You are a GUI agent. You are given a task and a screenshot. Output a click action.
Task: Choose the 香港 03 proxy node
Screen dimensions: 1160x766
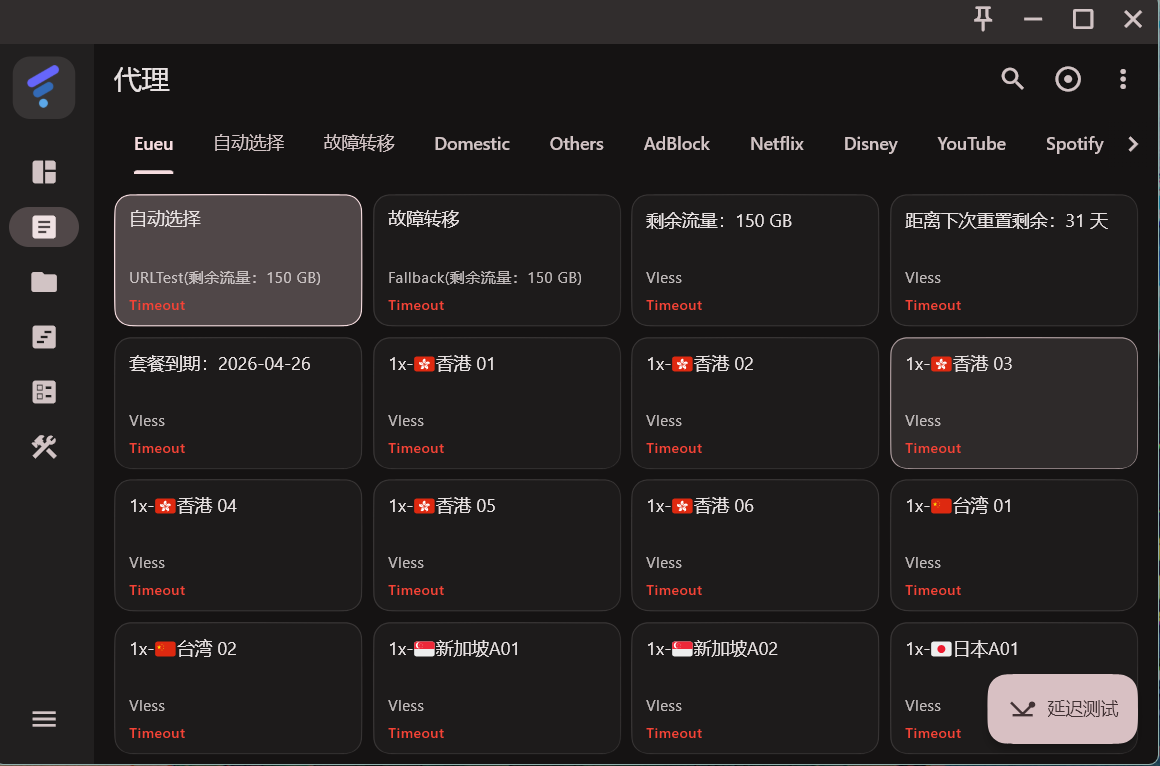point(1013,403)
